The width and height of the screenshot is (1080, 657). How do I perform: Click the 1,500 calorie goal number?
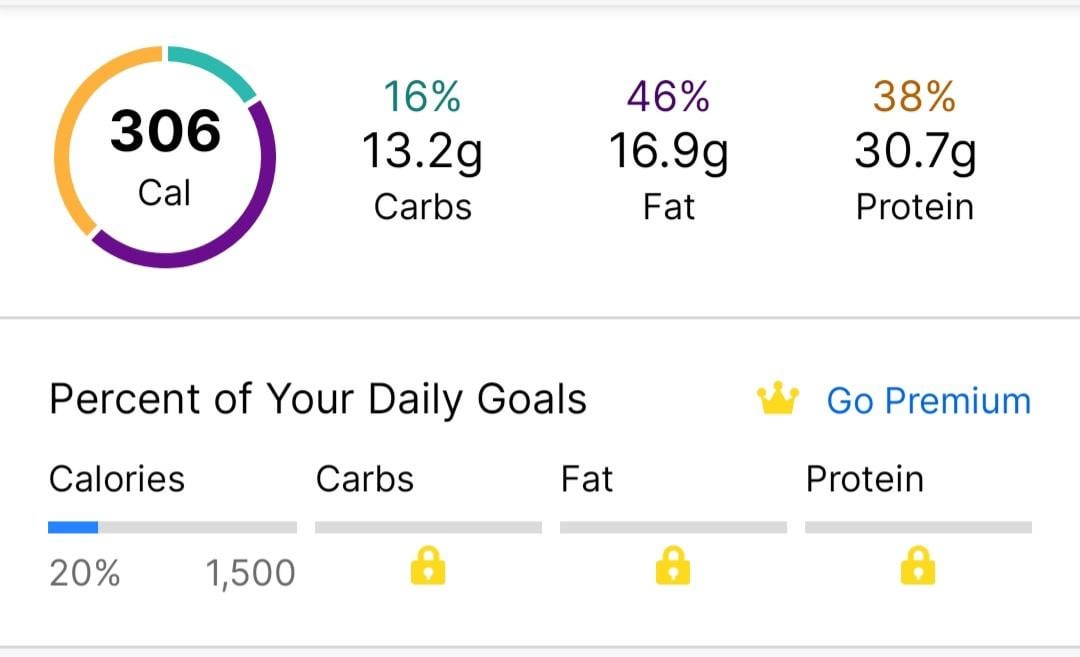click(x=251, y=573)
